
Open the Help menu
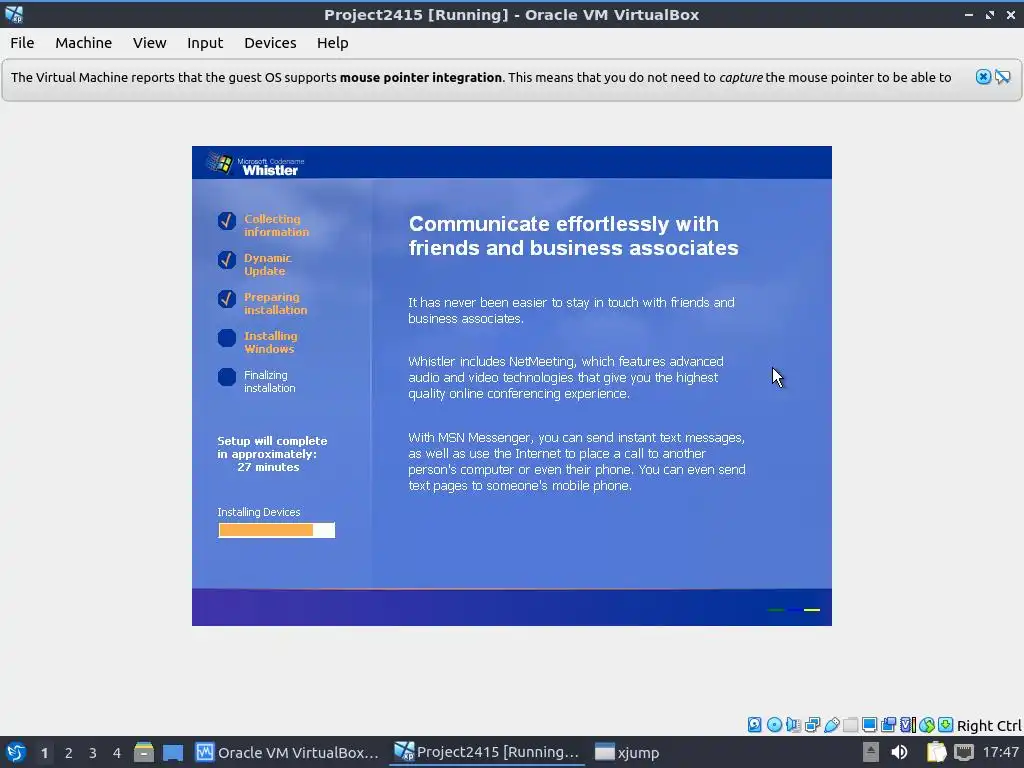[x=332, y=43]
